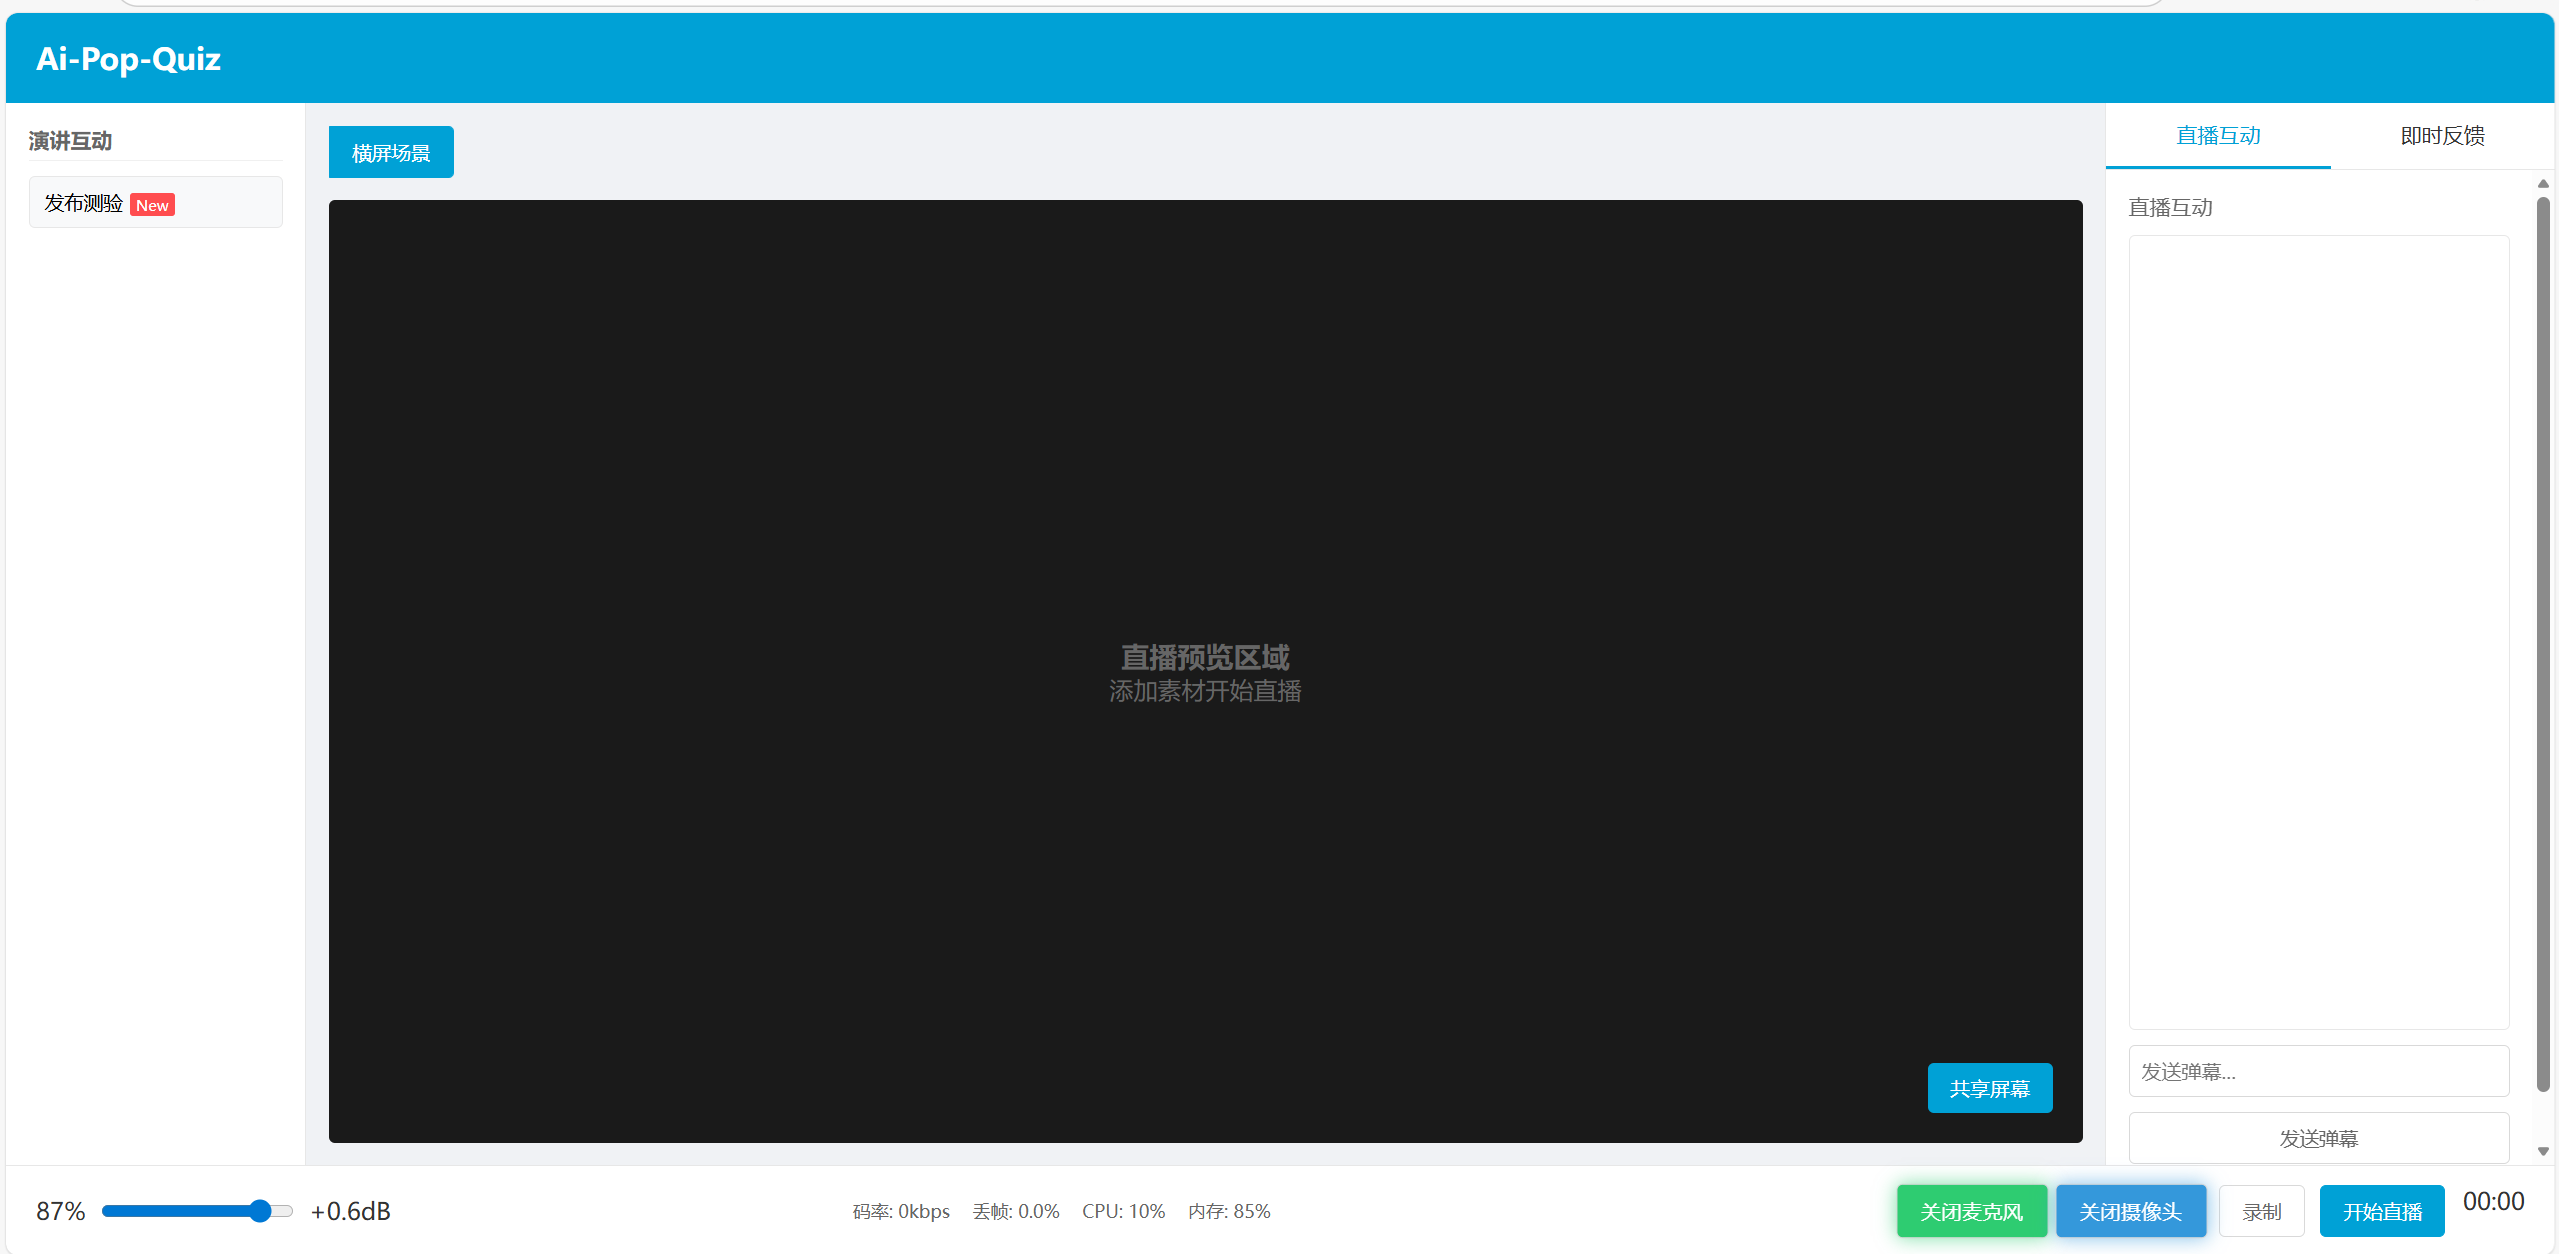Click inside the danmaku message list area
The image size is (2559, 1254).
pyautogui.click(x=2317, y=630)
